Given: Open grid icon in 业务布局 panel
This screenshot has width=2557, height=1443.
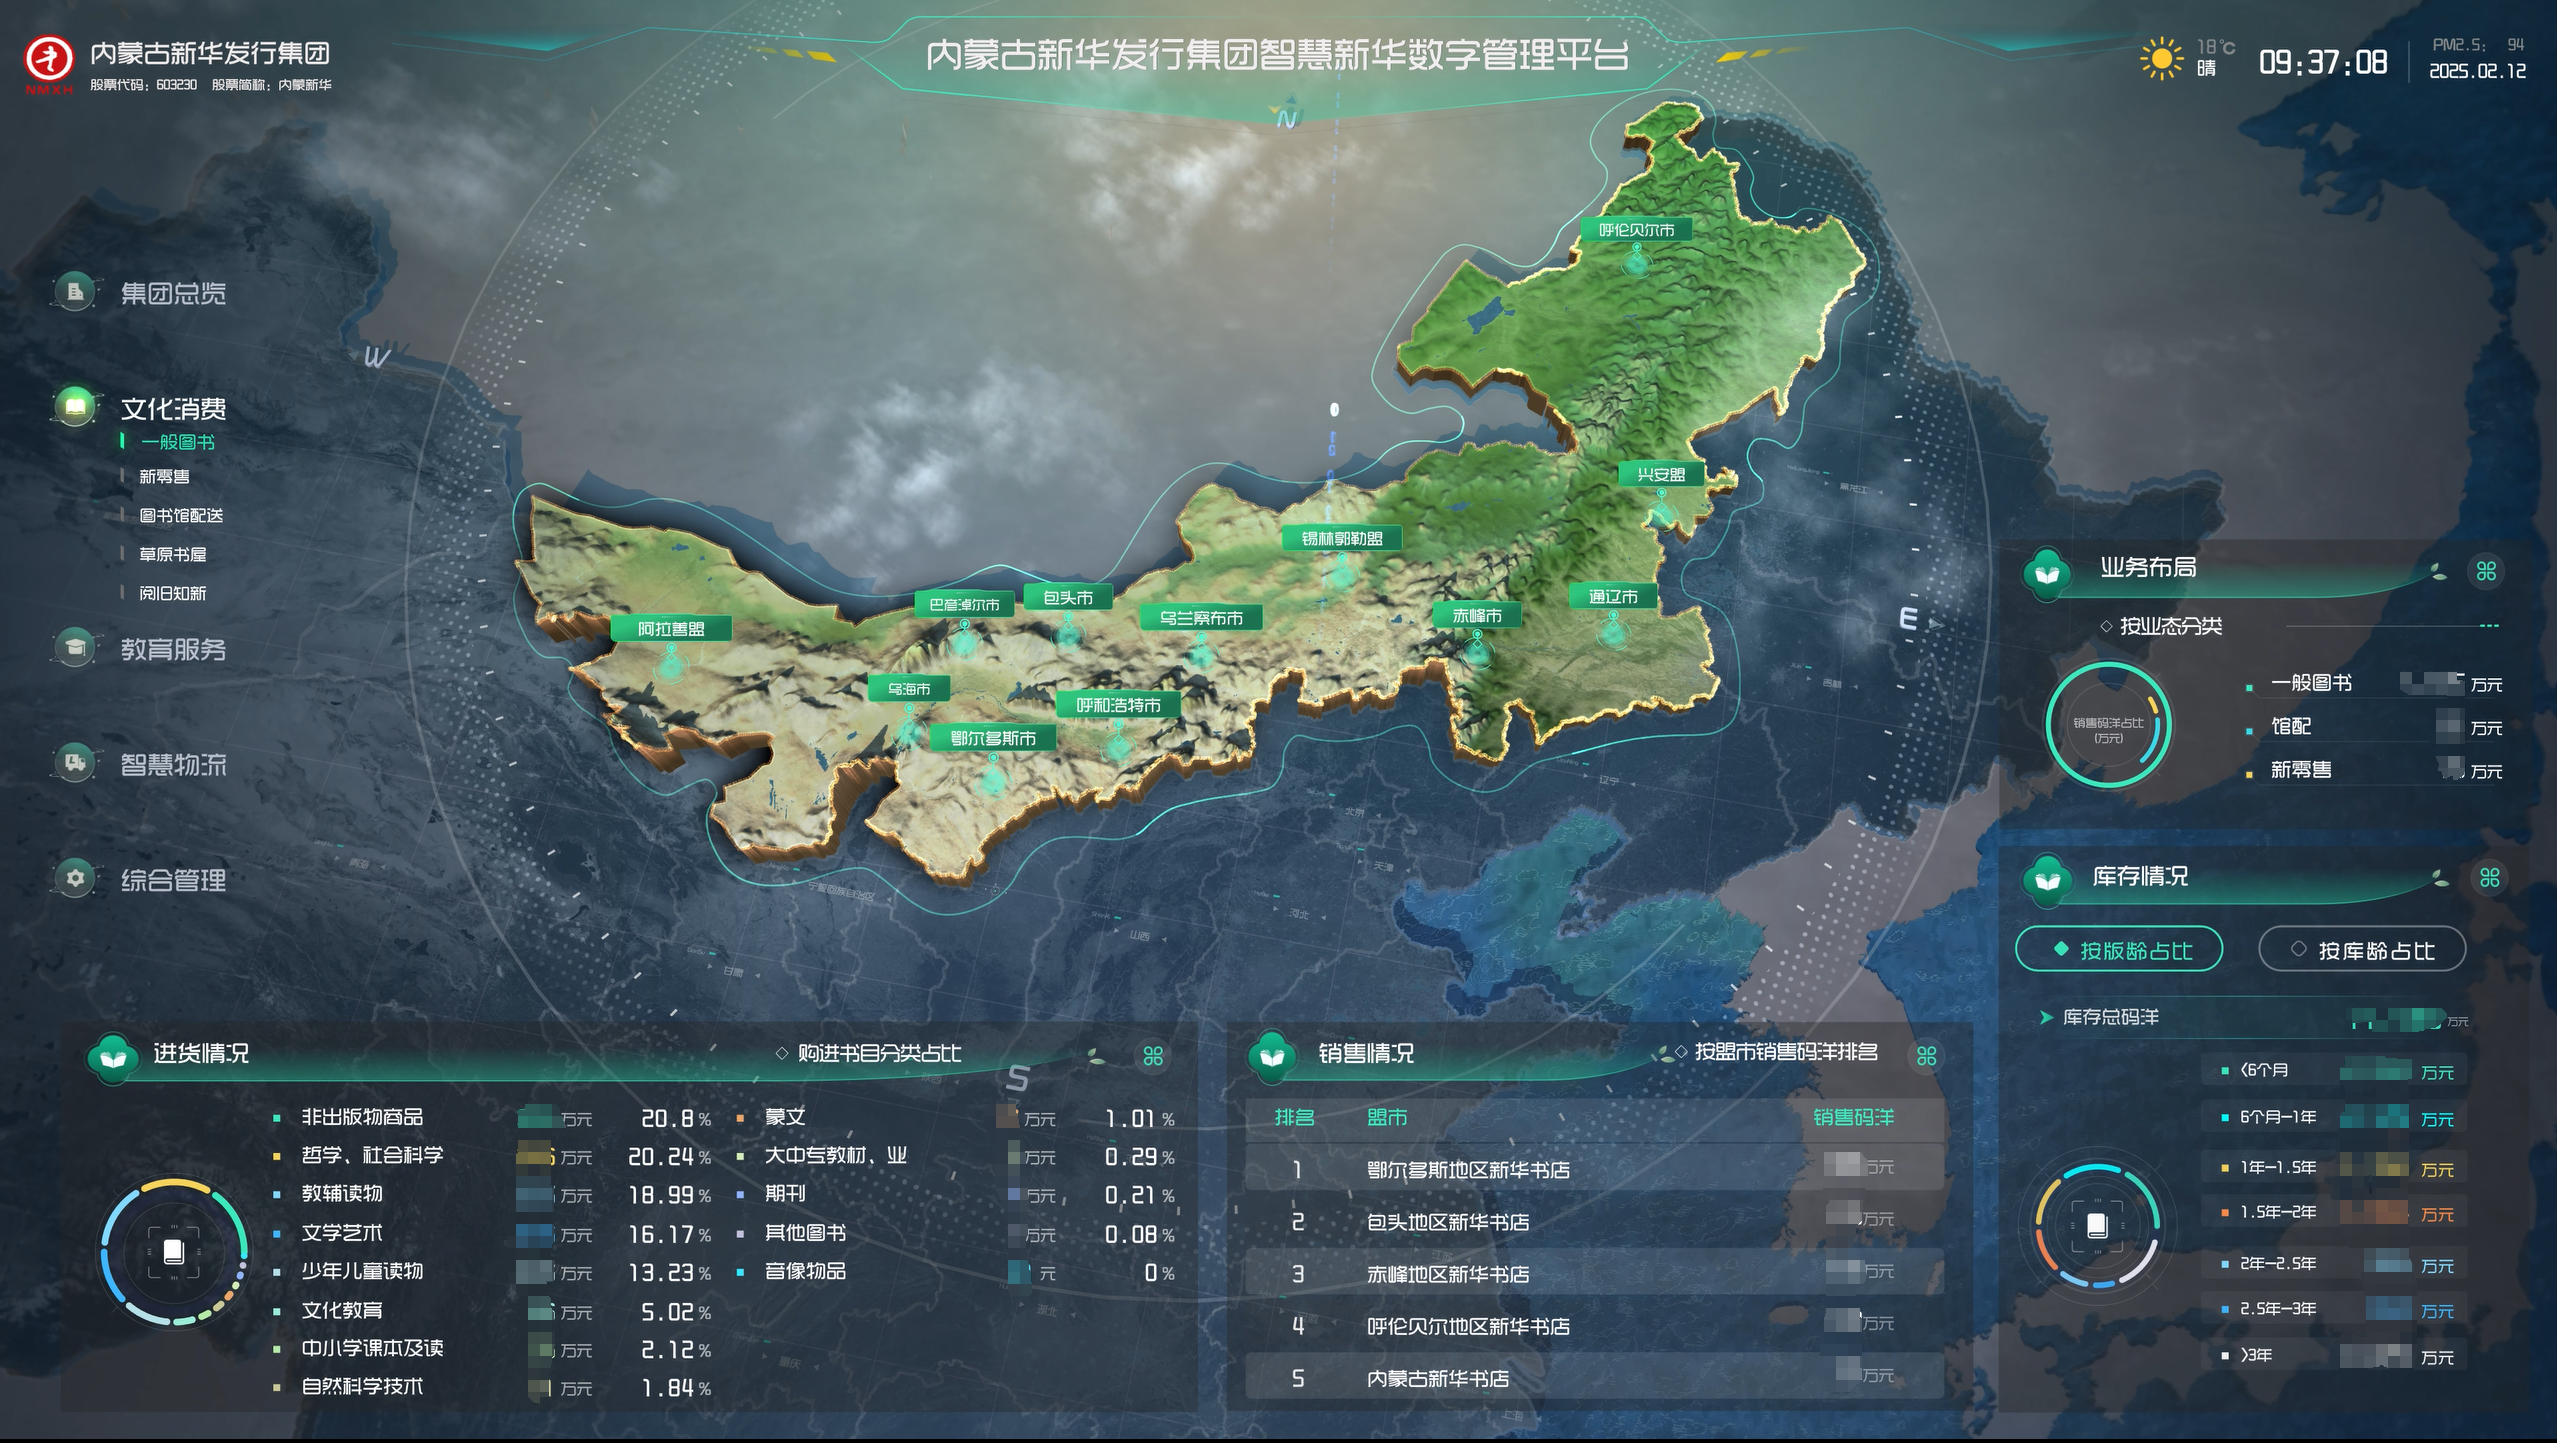Looking at the screenshot, I should [2487, 571].
